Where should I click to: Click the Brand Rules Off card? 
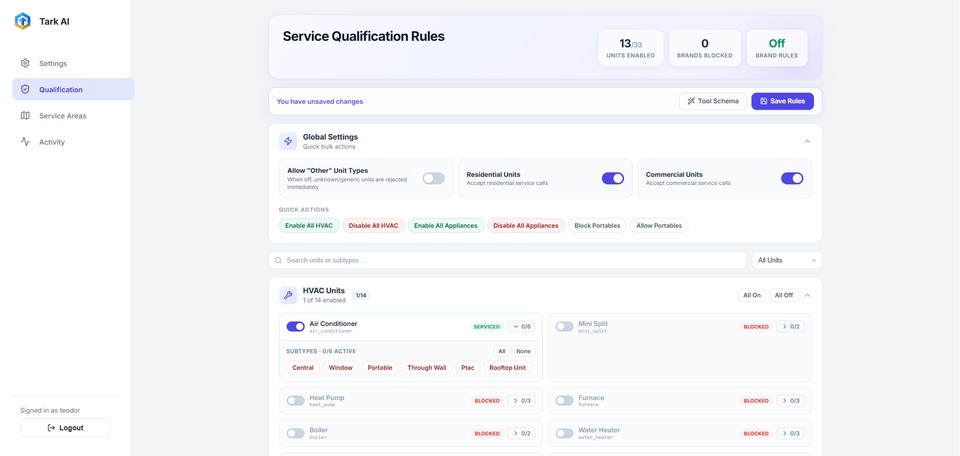pos(777,48)
